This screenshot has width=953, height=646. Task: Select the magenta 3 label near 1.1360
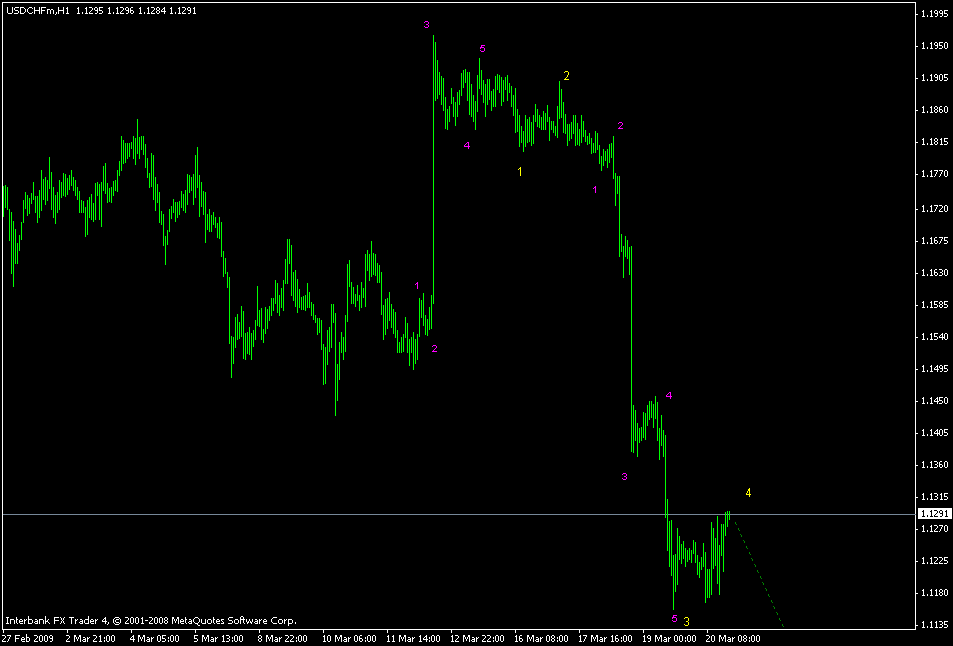624,476
